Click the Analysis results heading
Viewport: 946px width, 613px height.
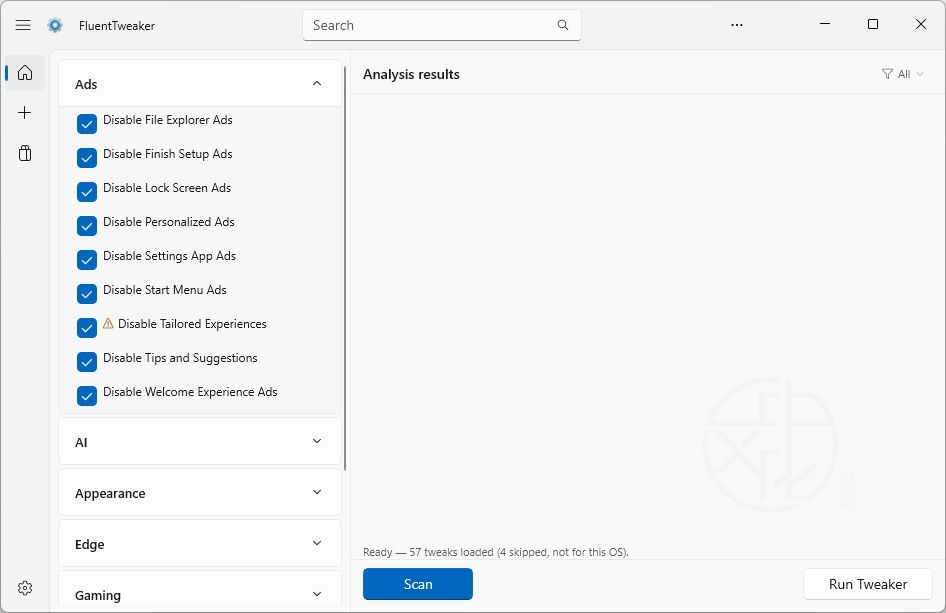pos(411,74)
